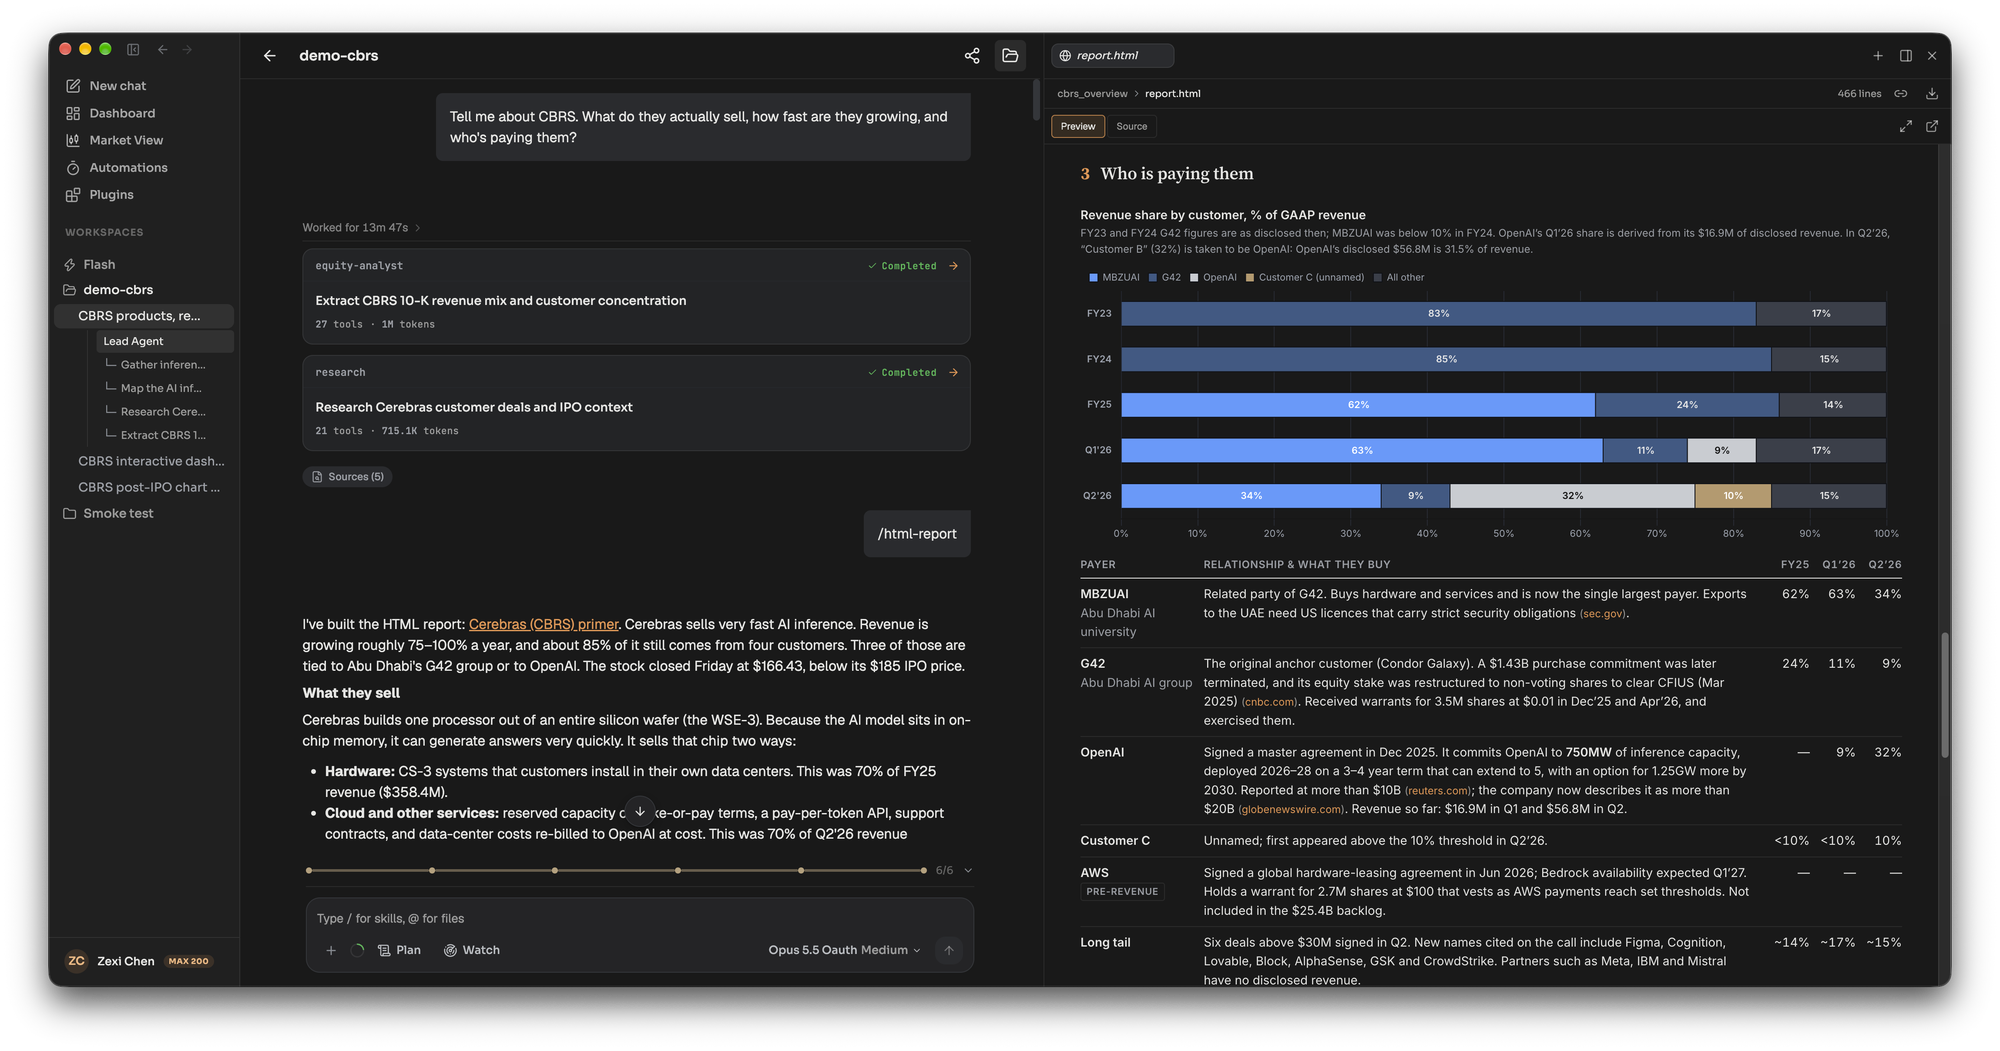Open cnbc.com citation link
This screenshot has height=1051, width=2000.
[x=1269, y=702]
